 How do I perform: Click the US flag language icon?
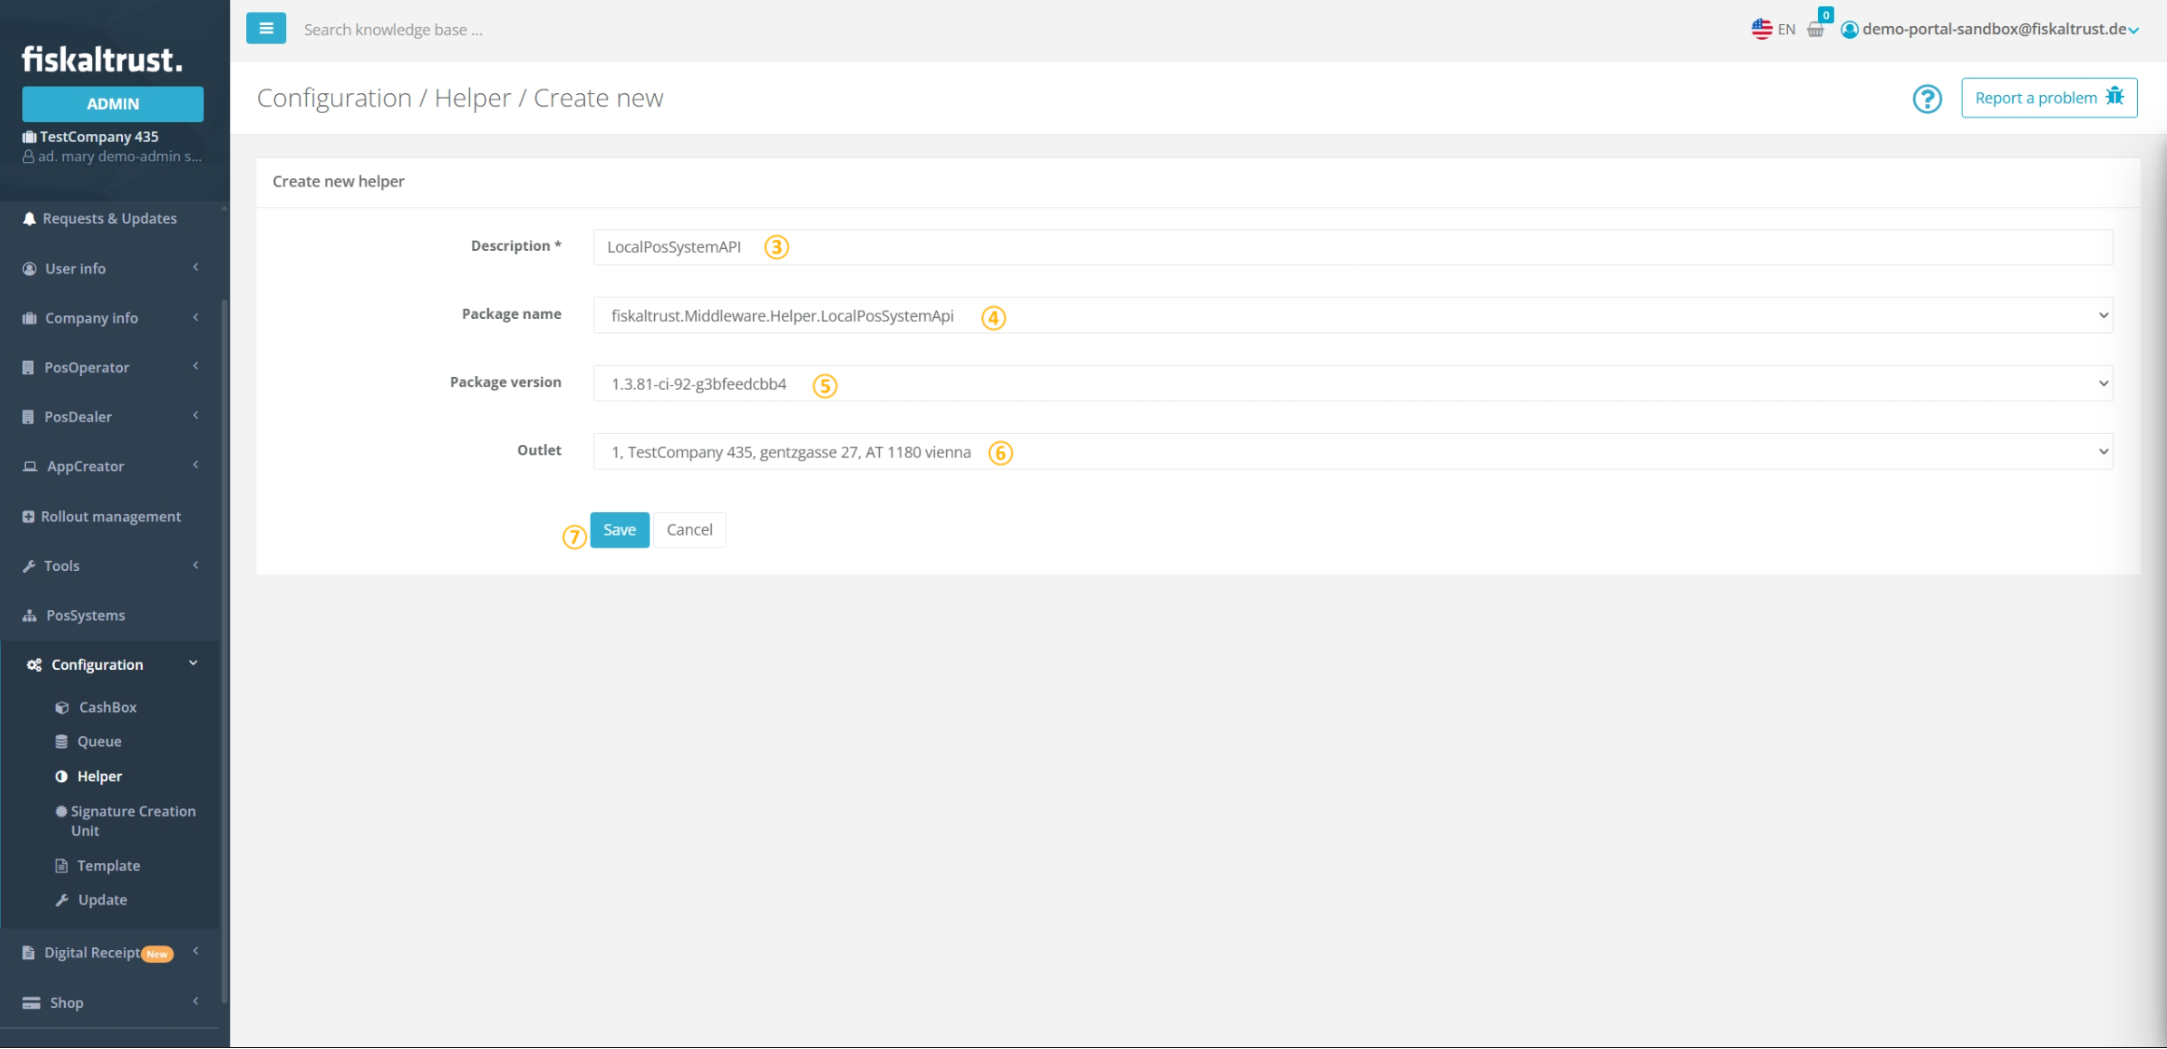click(x=1761, y=29)
